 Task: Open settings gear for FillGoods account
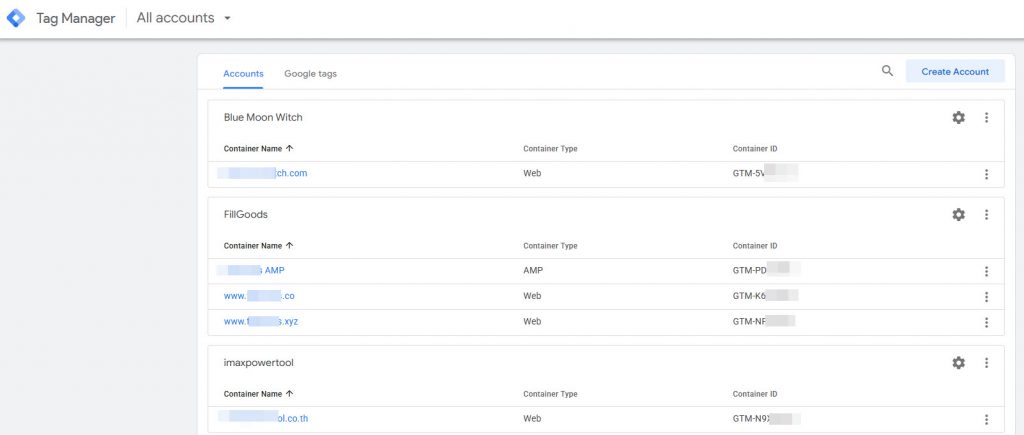(958, 214)
